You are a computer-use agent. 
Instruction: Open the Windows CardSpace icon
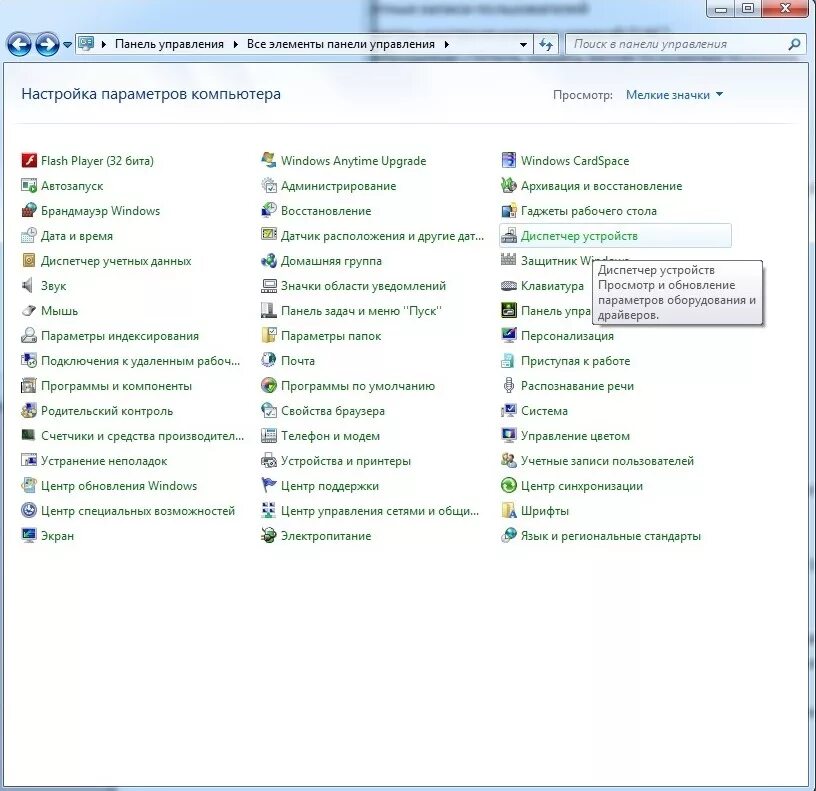click(508, 160)
